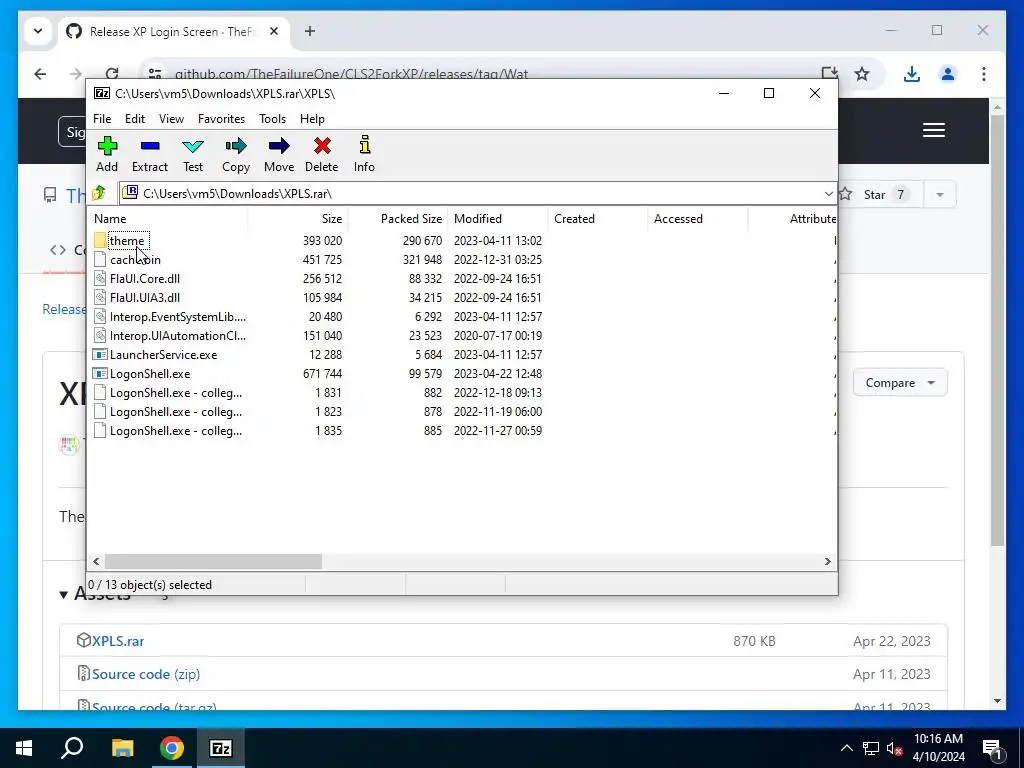Select the LogonShell.exe application icon
This screenshot has width=1024, height=768.
point(99,374)
